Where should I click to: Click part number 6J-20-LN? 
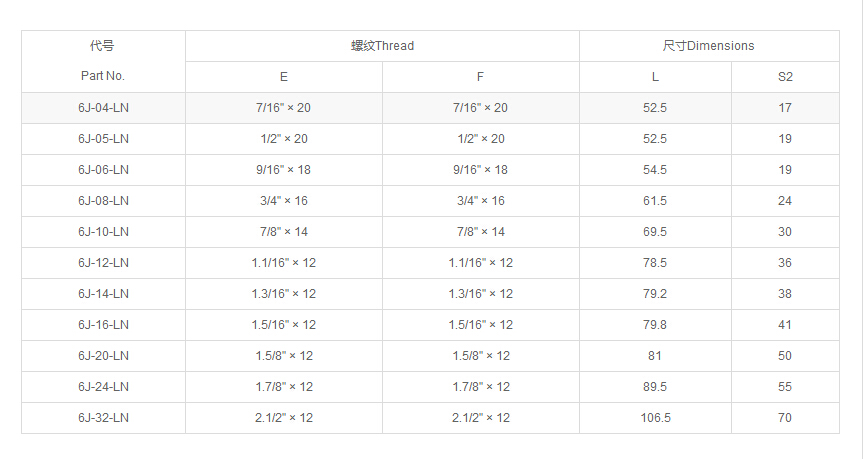[x=103, y=356]
